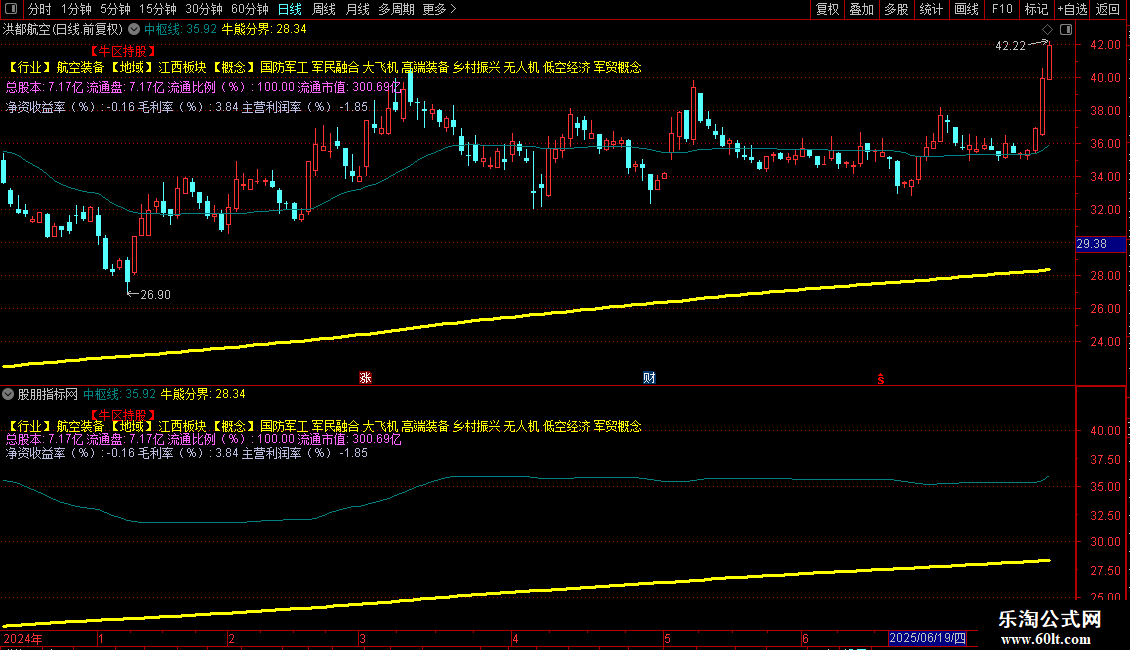The width and height of the screenshot is (1130, 650).
Task: Open the 多周期 multi-period view
Action: click(x=396, y=9)
